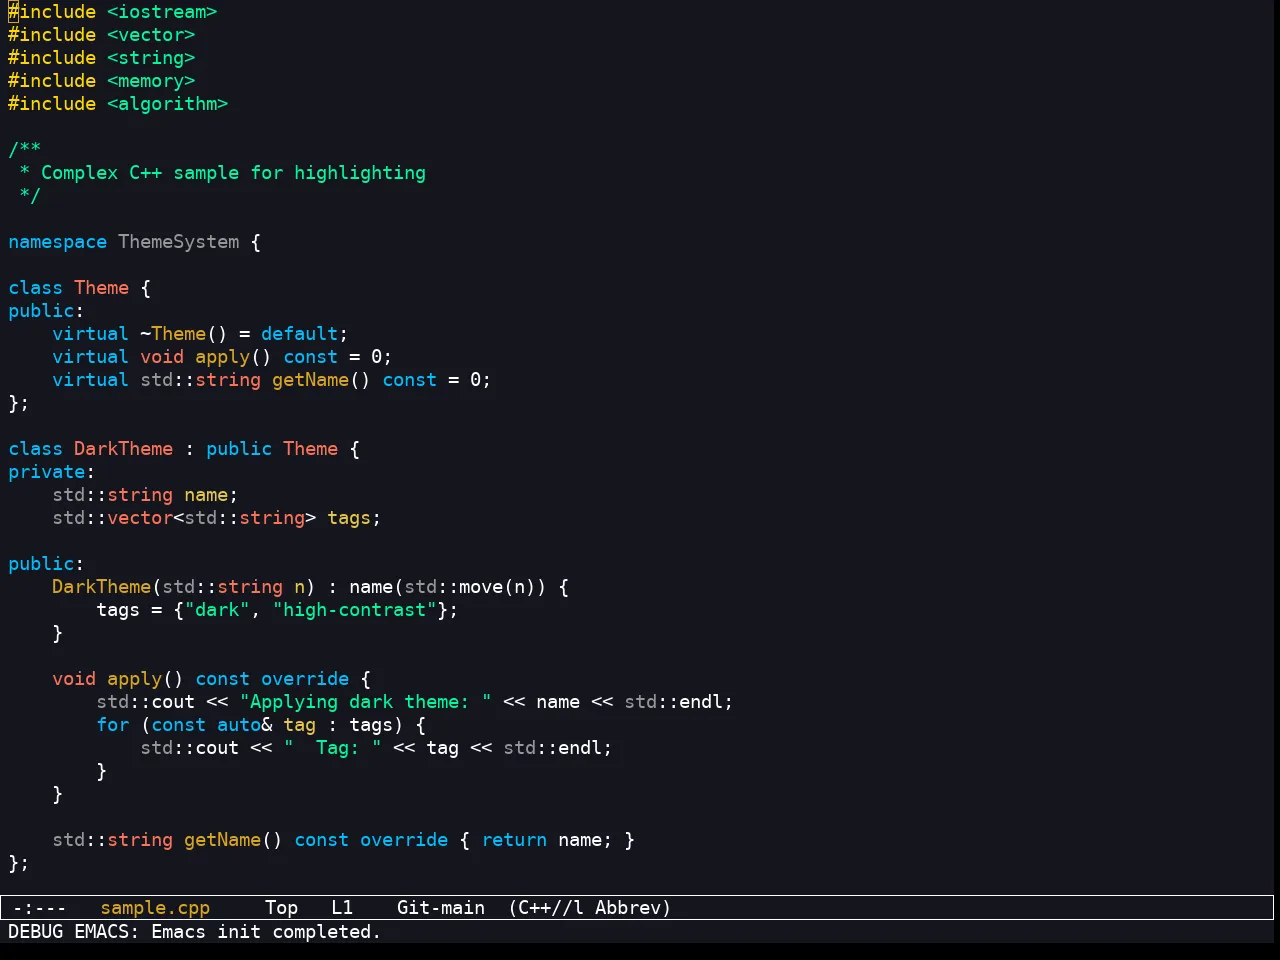Click the " Tag: " string literal

click(332, 748)
